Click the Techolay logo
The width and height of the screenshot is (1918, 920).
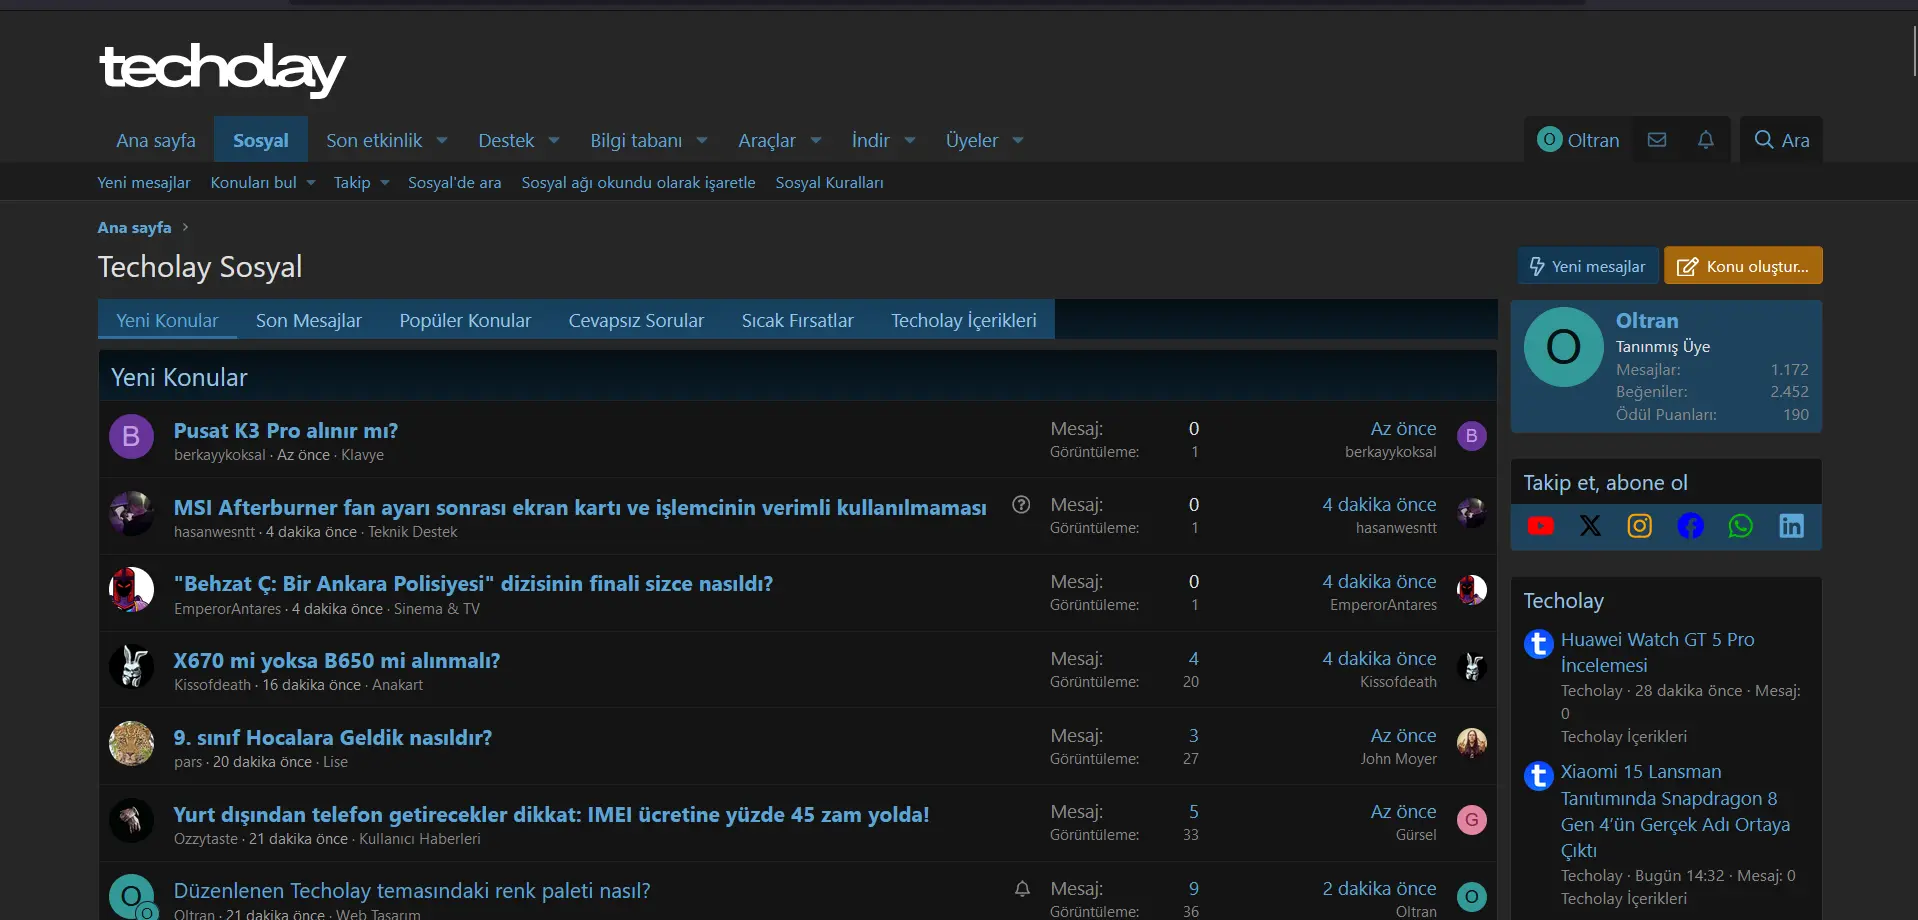(222, 69)
